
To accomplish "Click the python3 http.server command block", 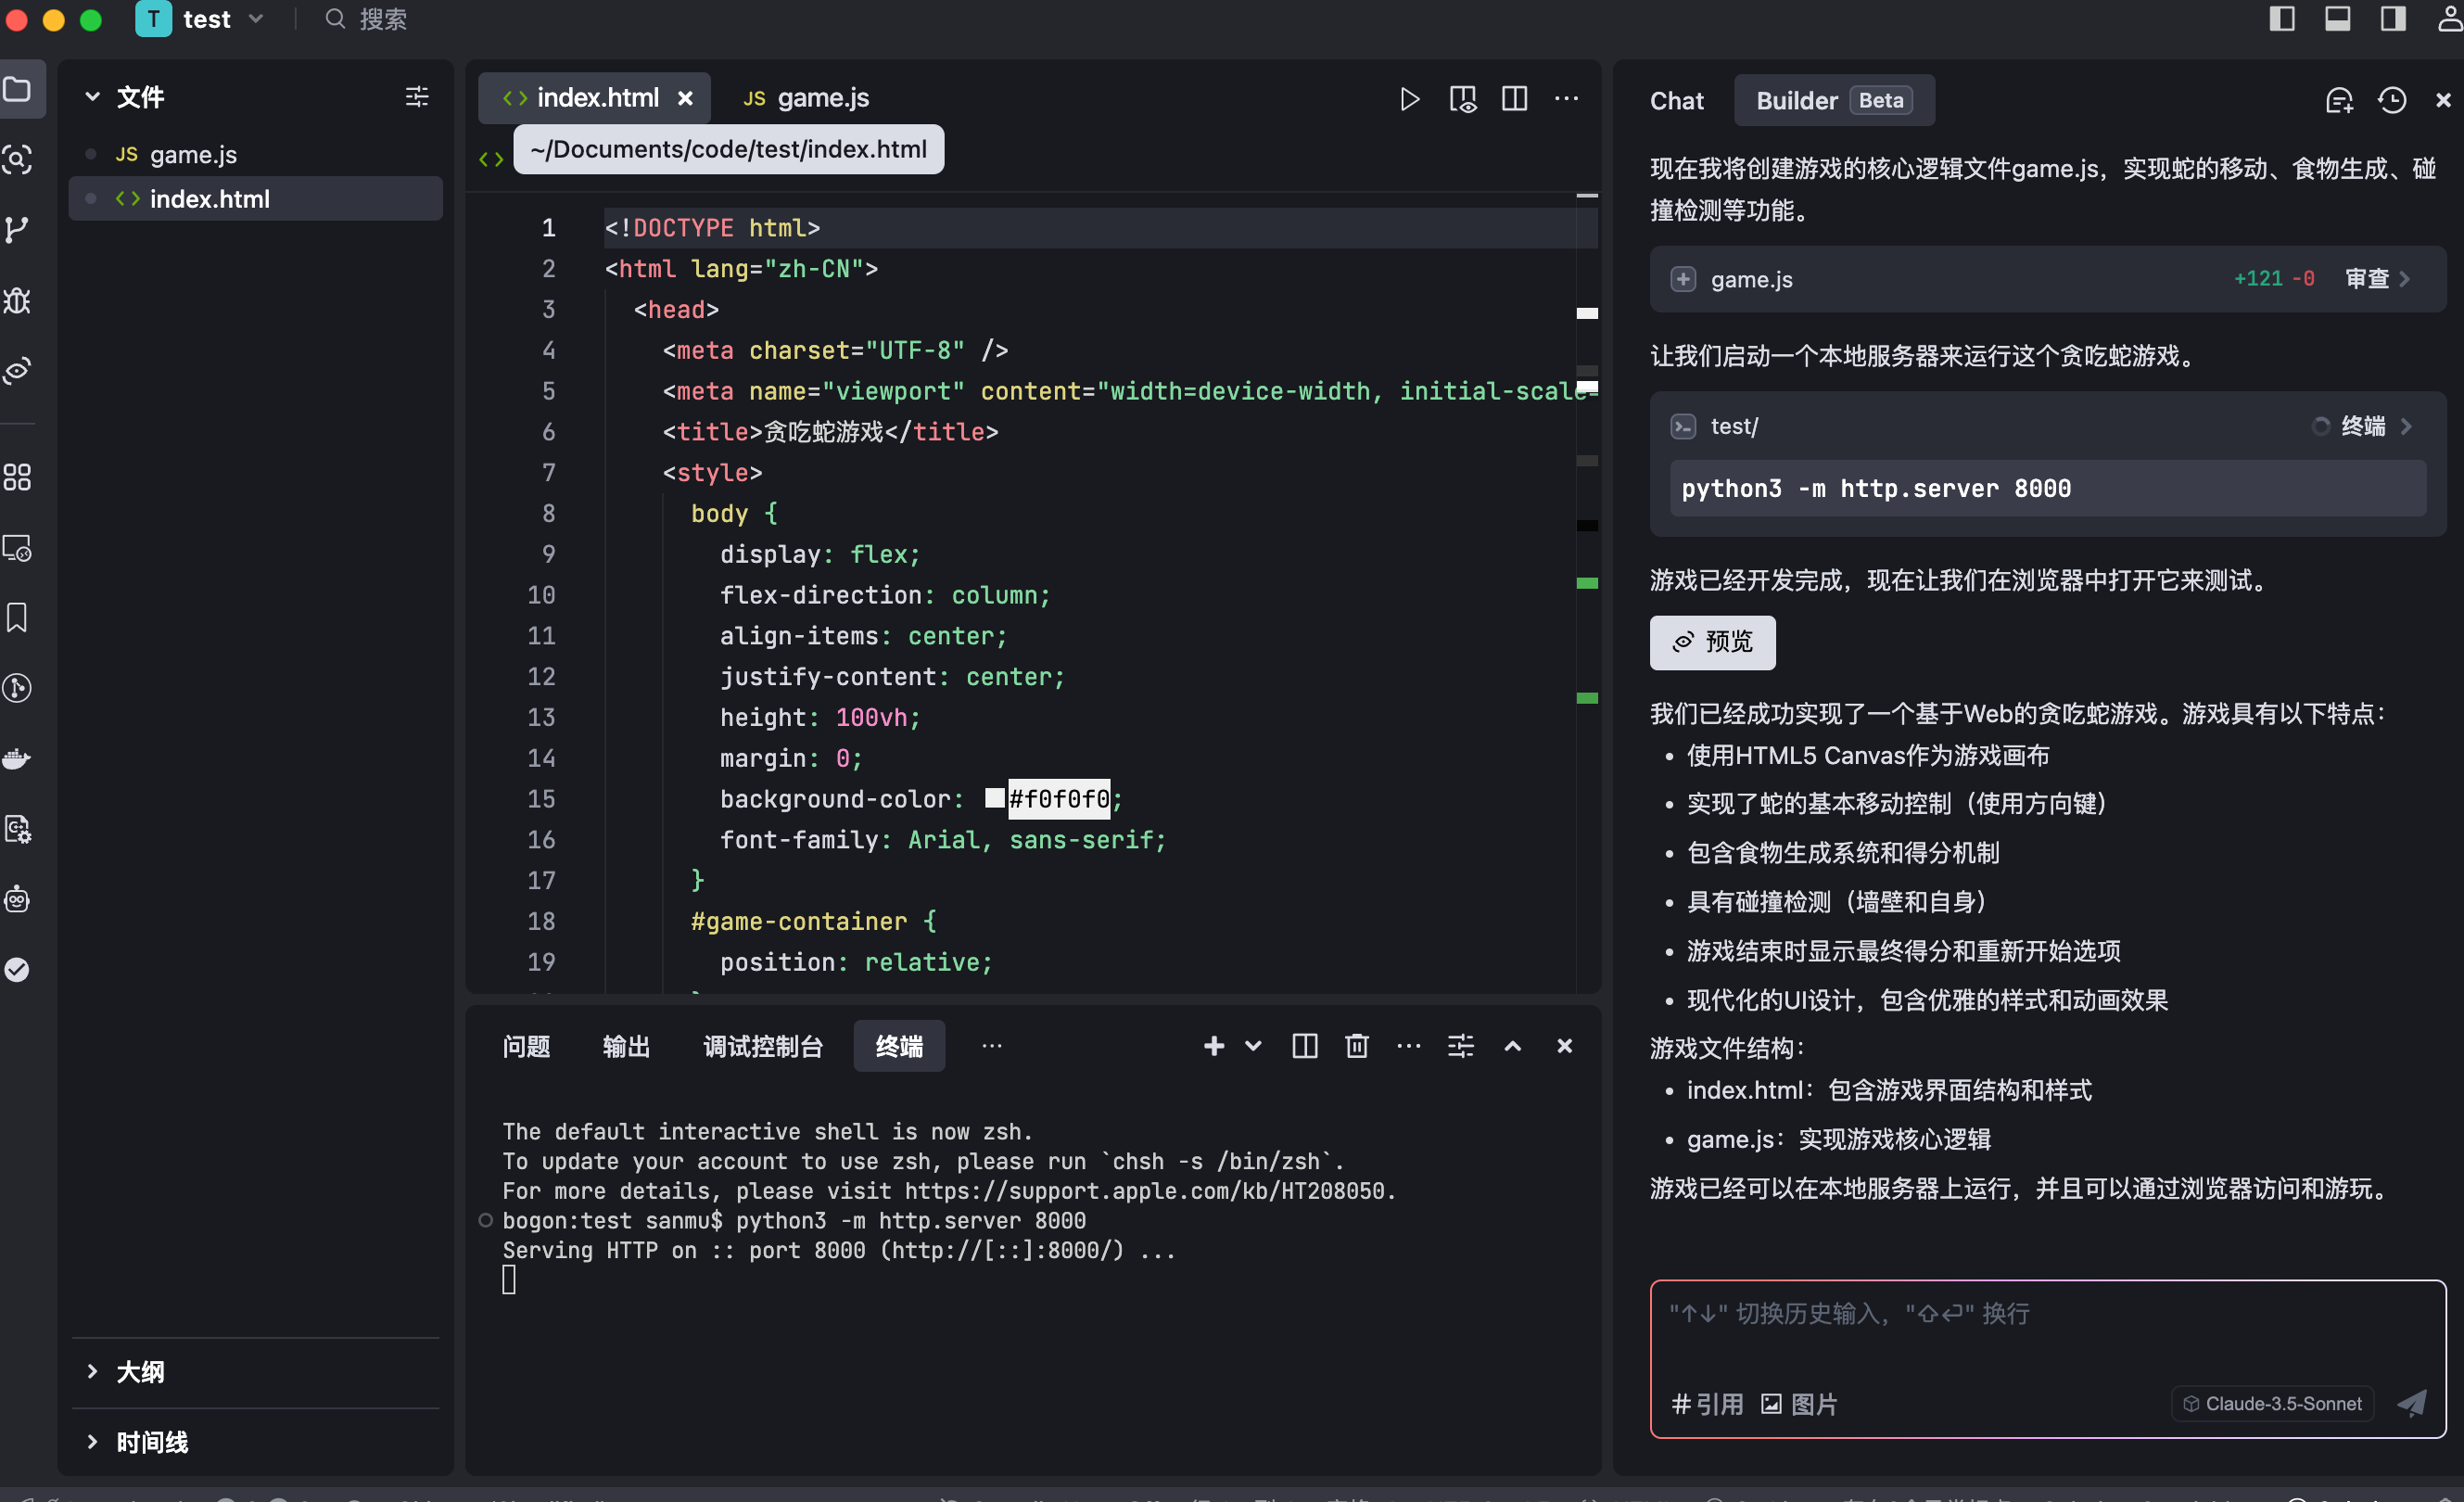I will (x=2047, y=488).
